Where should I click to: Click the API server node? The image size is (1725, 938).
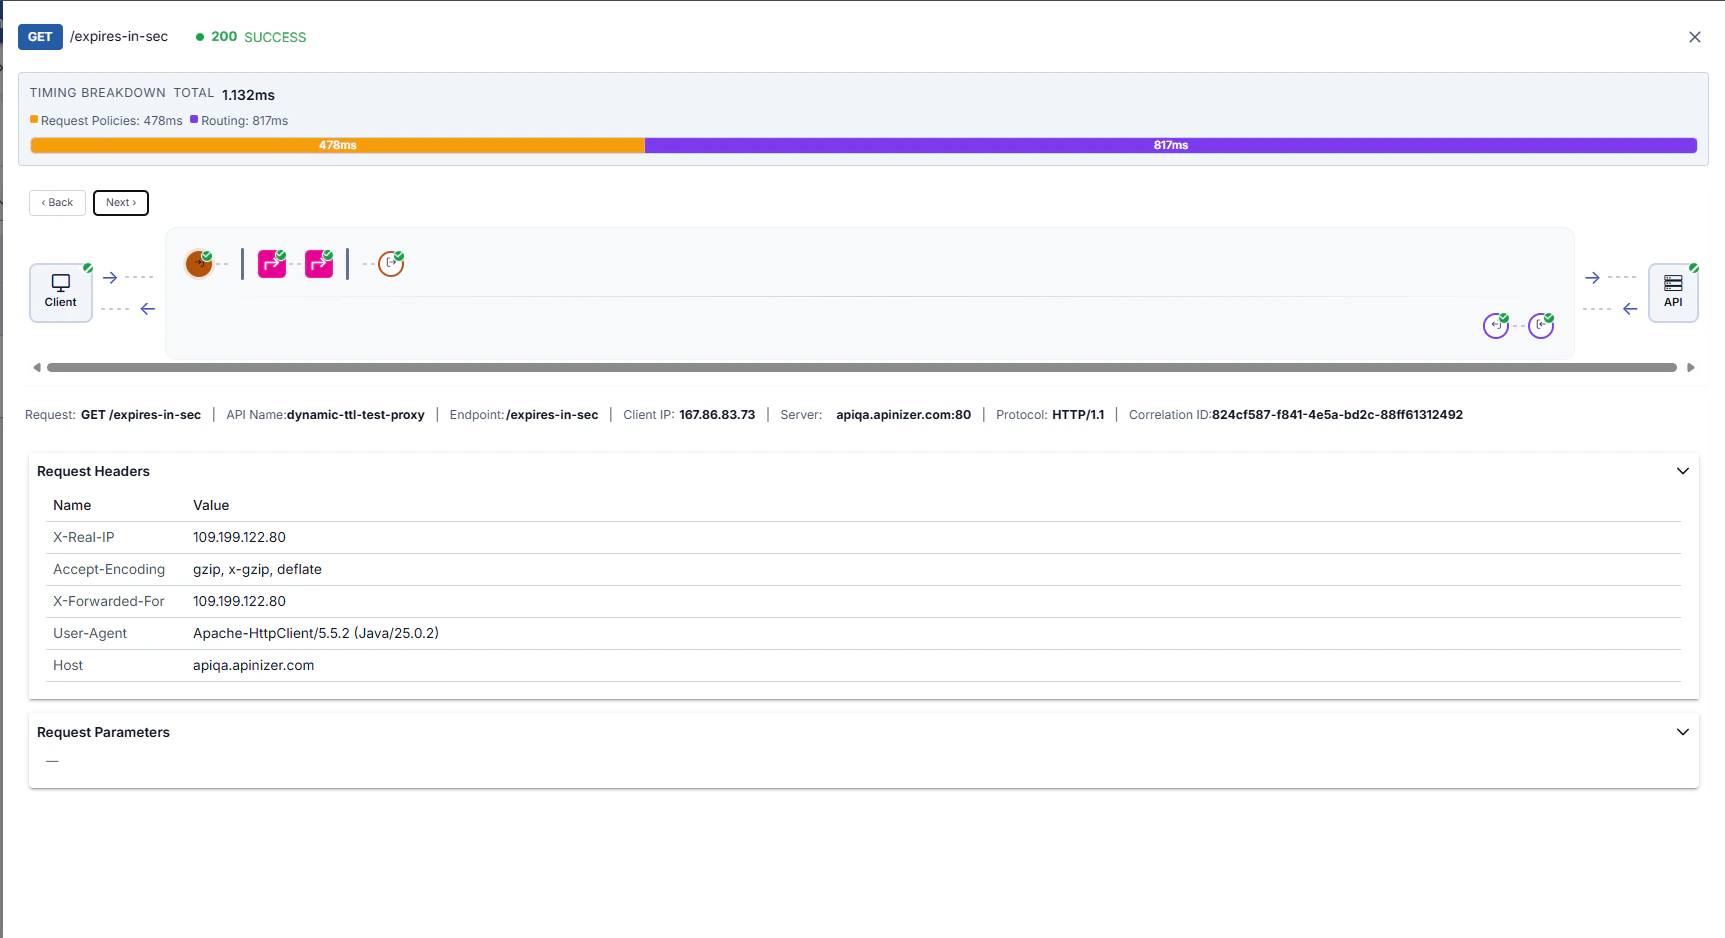pos(1673,292)
